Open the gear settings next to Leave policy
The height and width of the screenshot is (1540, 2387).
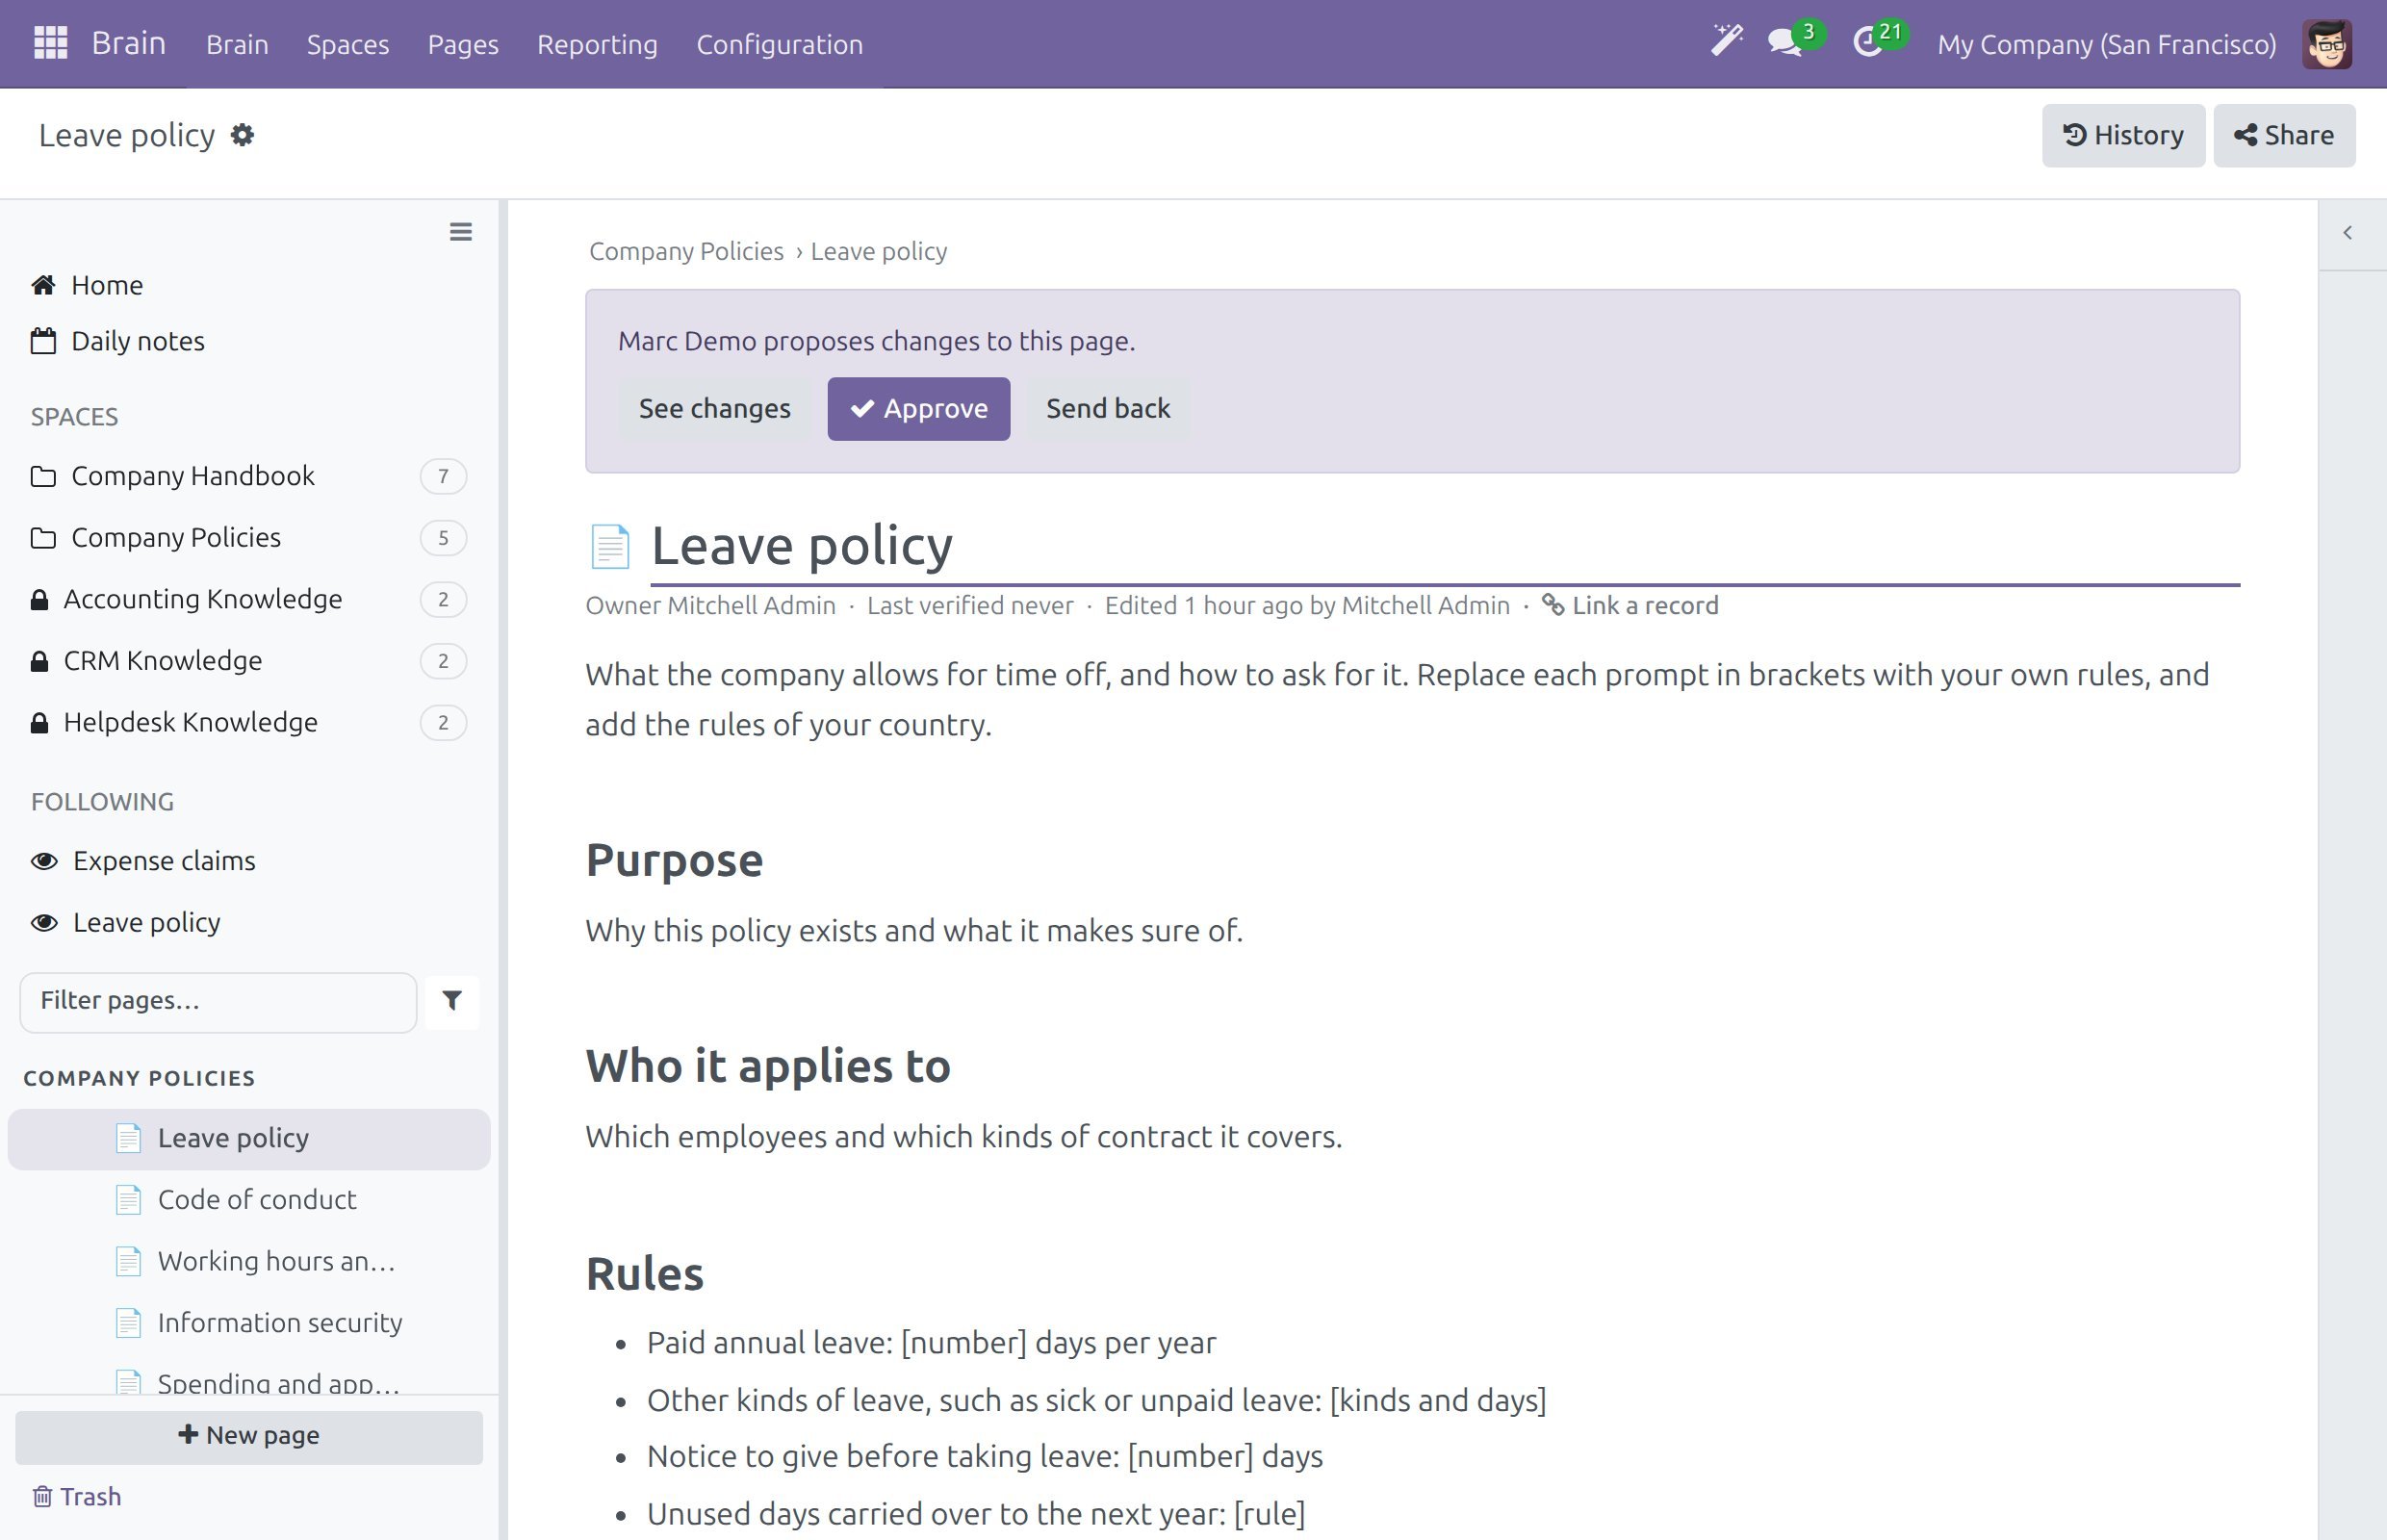coord(242,134)
